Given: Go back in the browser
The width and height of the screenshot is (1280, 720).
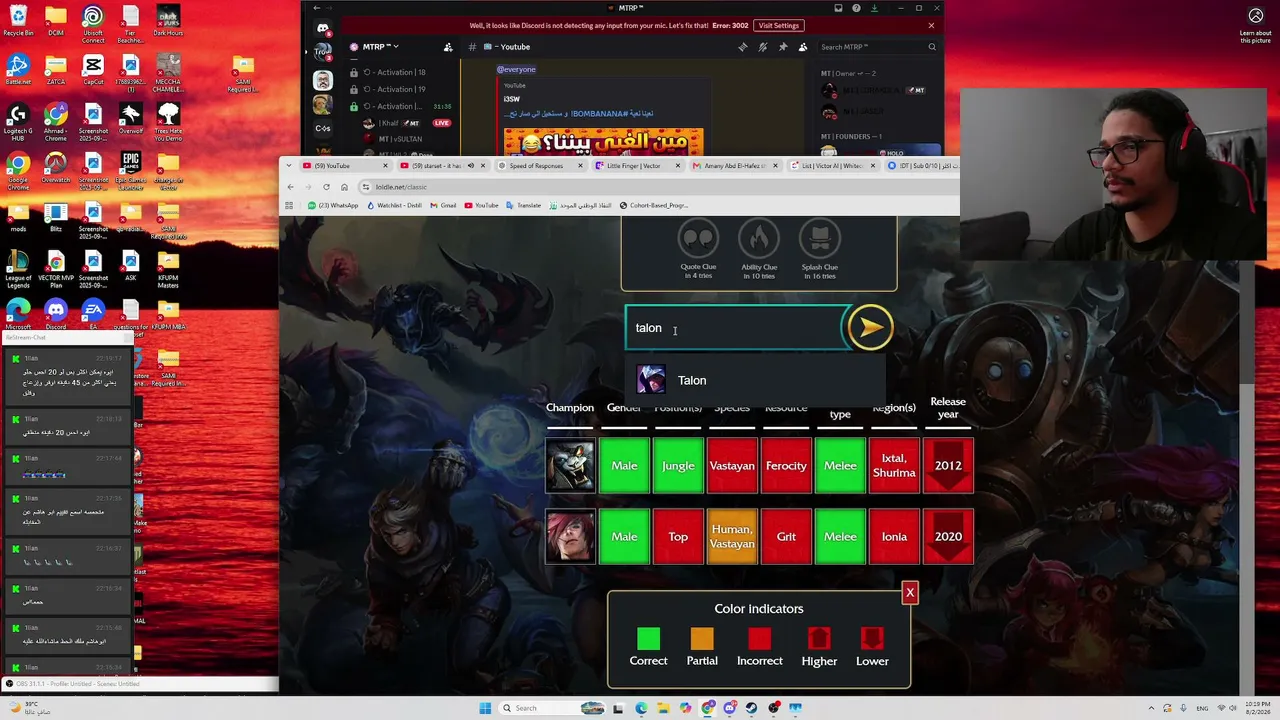Looking at the screenshot, I should [x=290, y=187].
